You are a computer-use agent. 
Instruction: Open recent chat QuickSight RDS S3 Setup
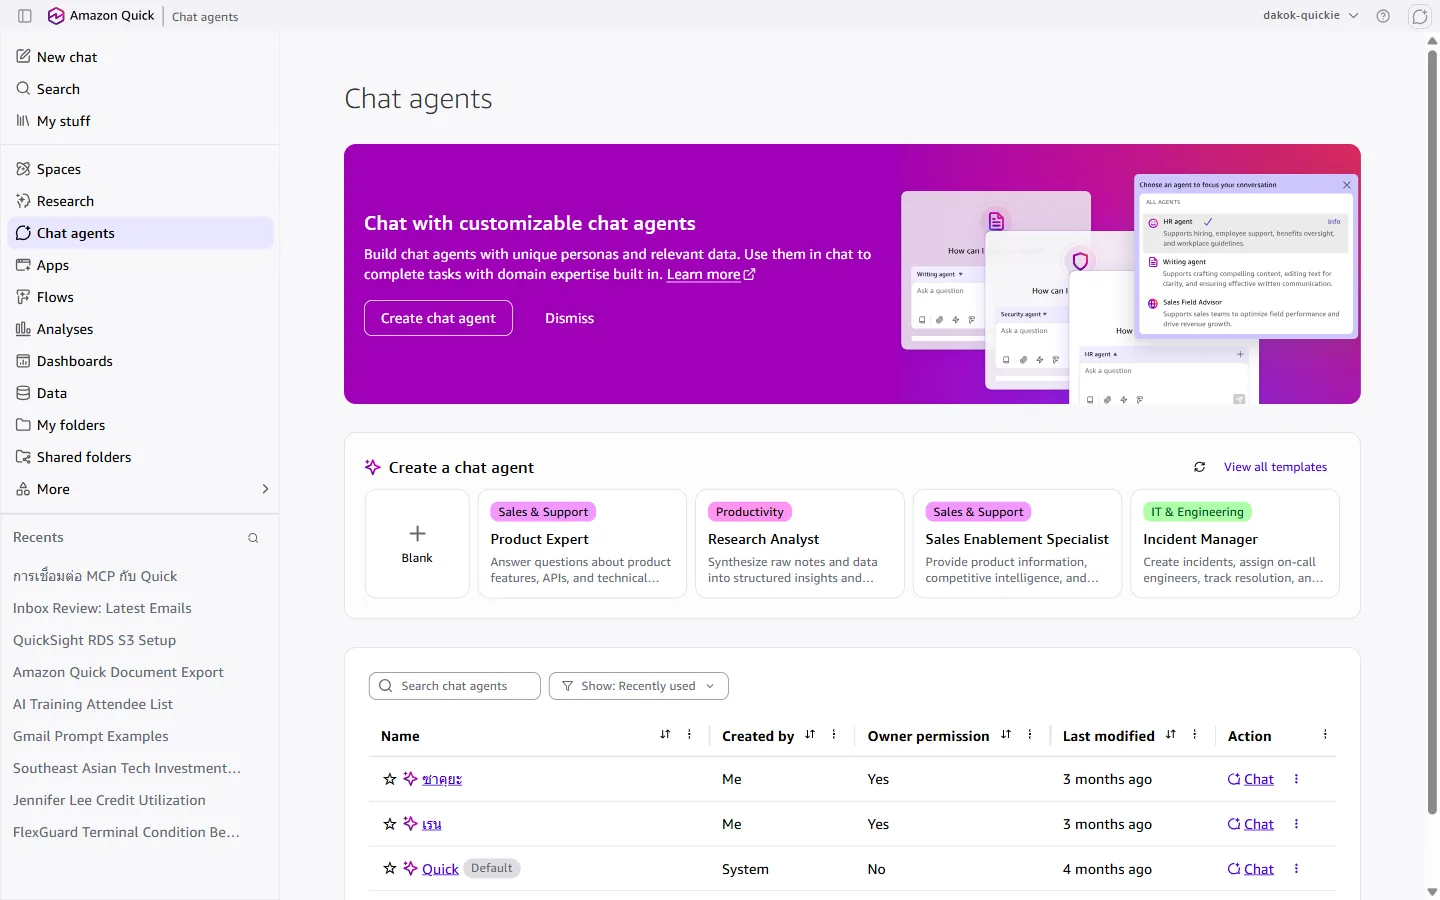(x=94, y=640)
